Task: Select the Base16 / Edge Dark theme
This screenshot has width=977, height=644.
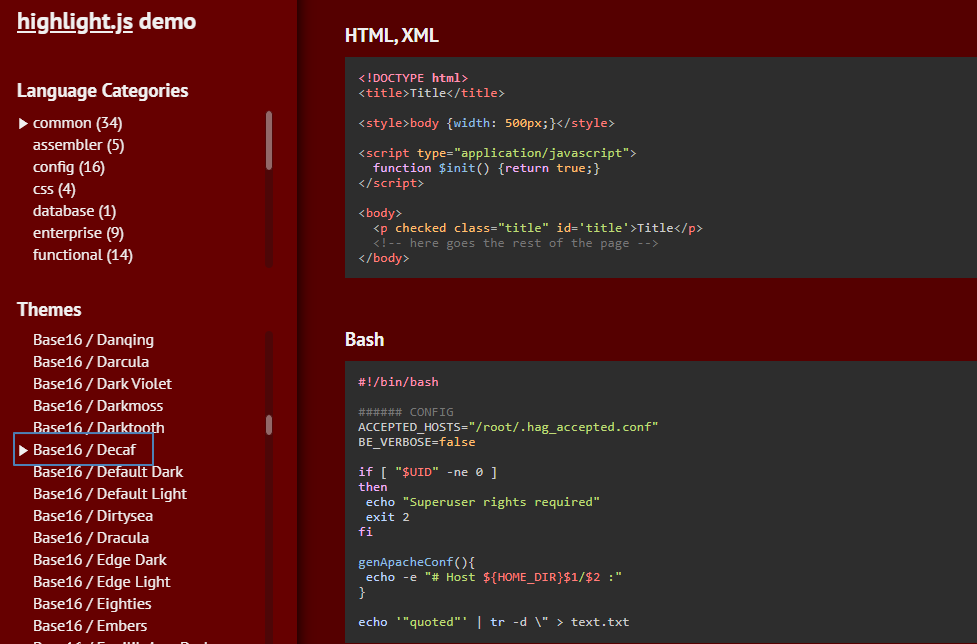Action: [100, 560]
